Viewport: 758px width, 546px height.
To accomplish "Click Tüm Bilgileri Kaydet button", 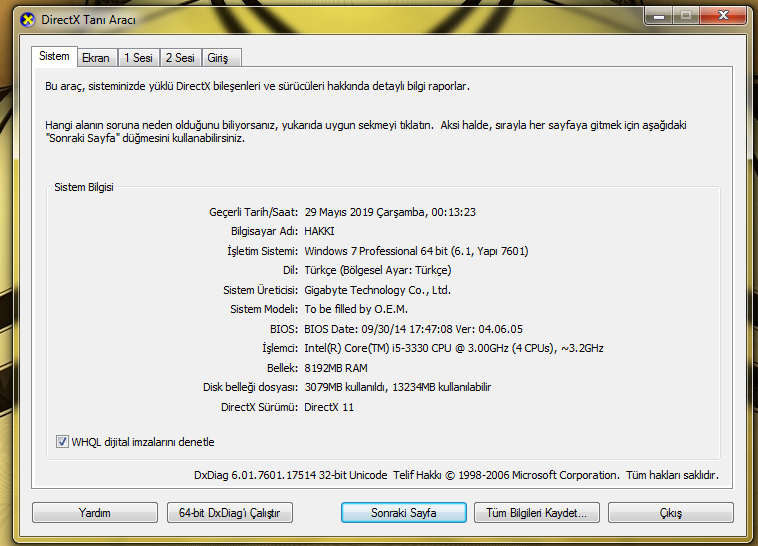I will point(537,513).
